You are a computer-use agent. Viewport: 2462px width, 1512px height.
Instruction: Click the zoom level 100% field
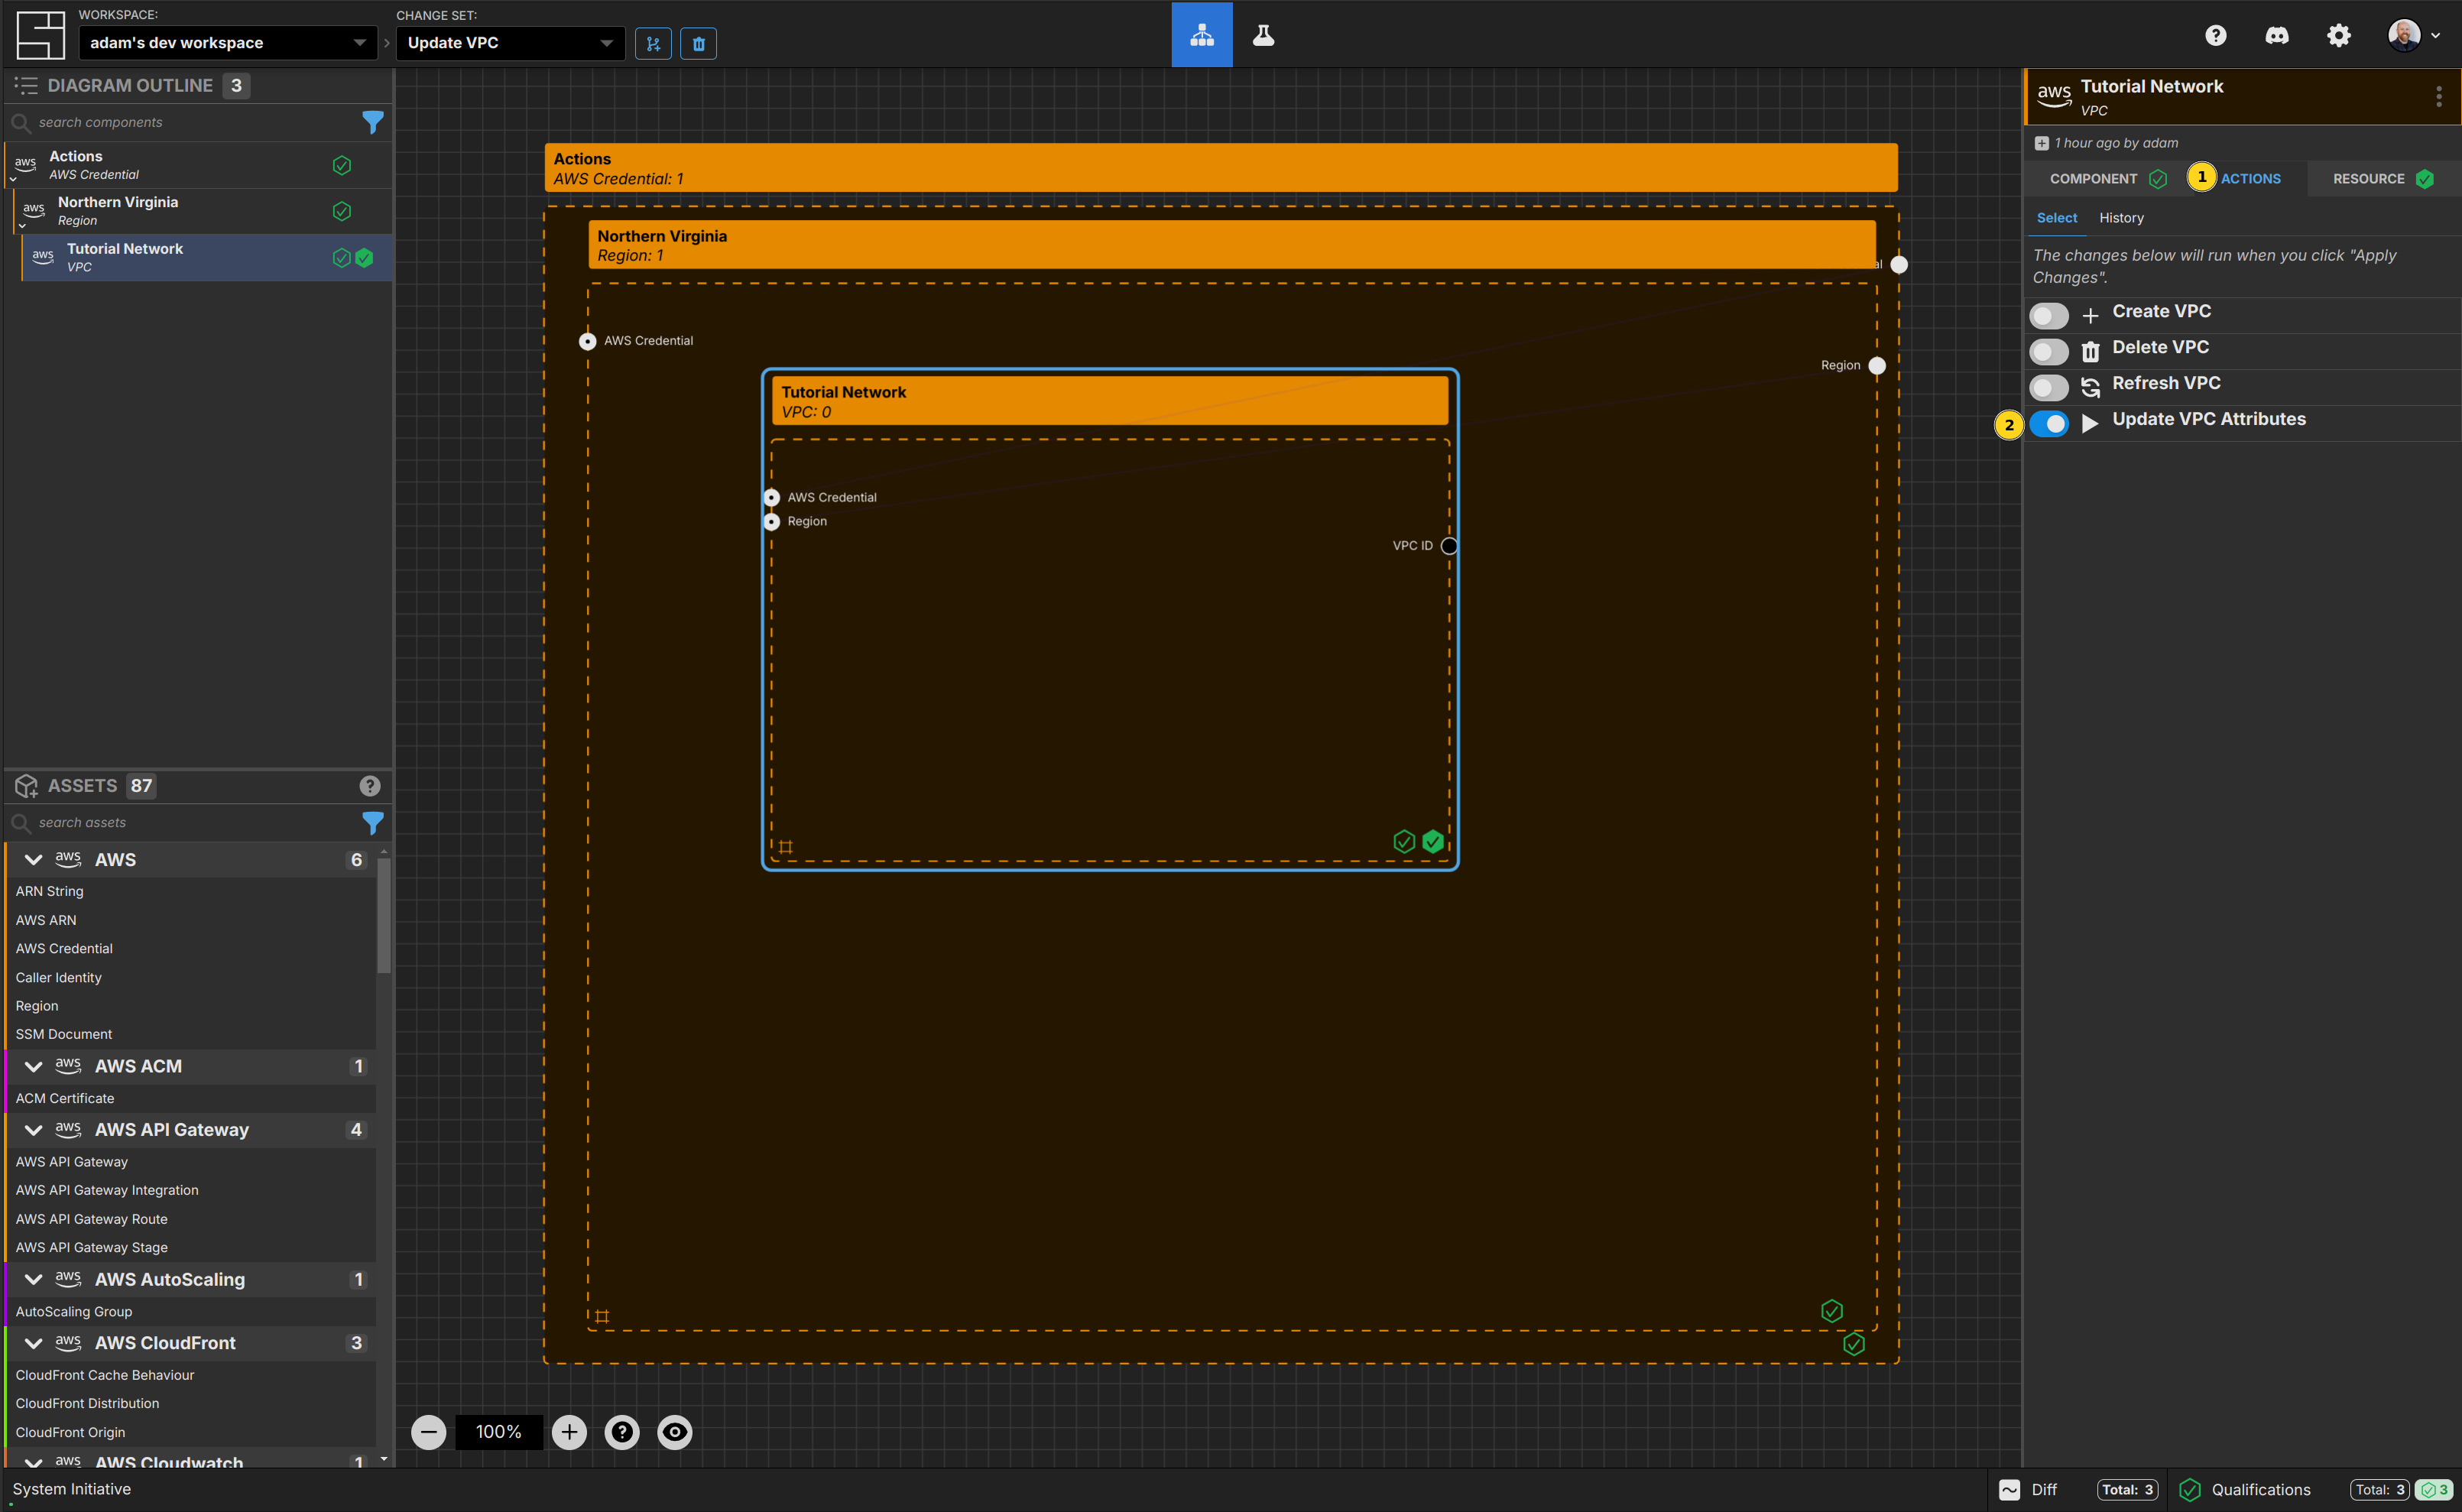[x=499, y=1432]
